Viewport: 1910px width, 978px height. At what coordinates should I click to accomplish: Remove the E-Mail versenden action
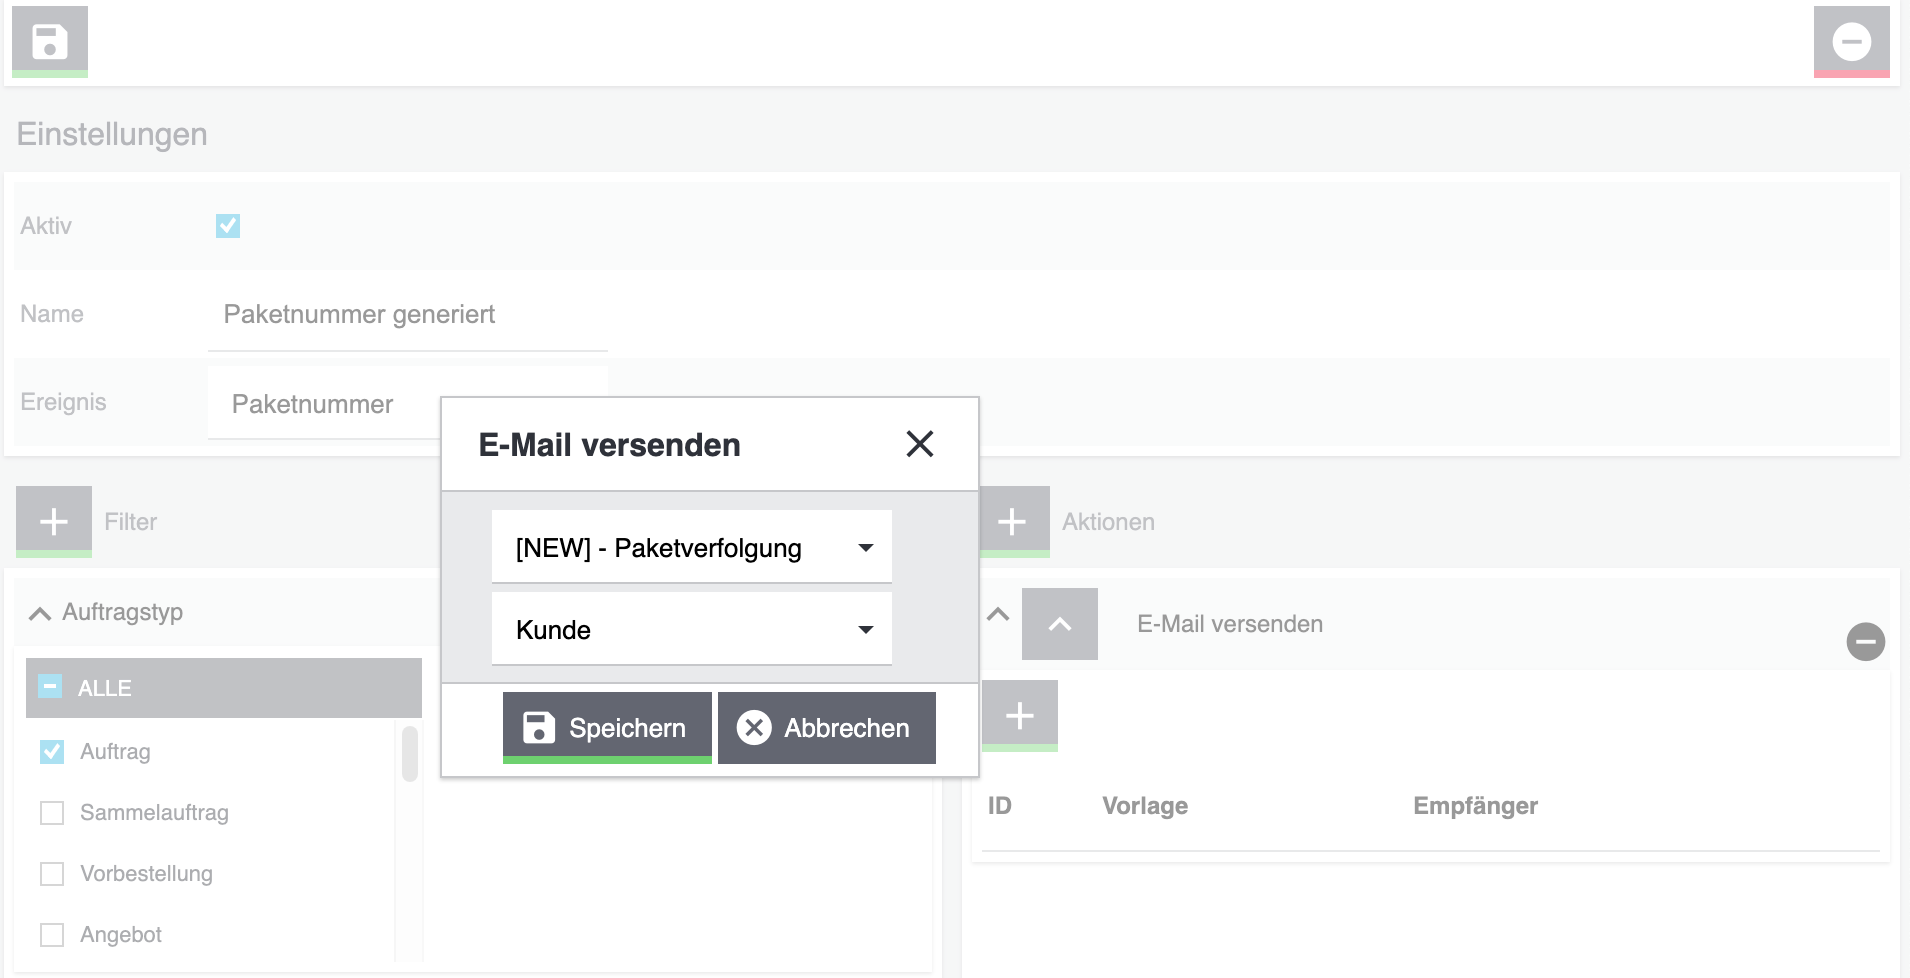(x=1865, y=642)
